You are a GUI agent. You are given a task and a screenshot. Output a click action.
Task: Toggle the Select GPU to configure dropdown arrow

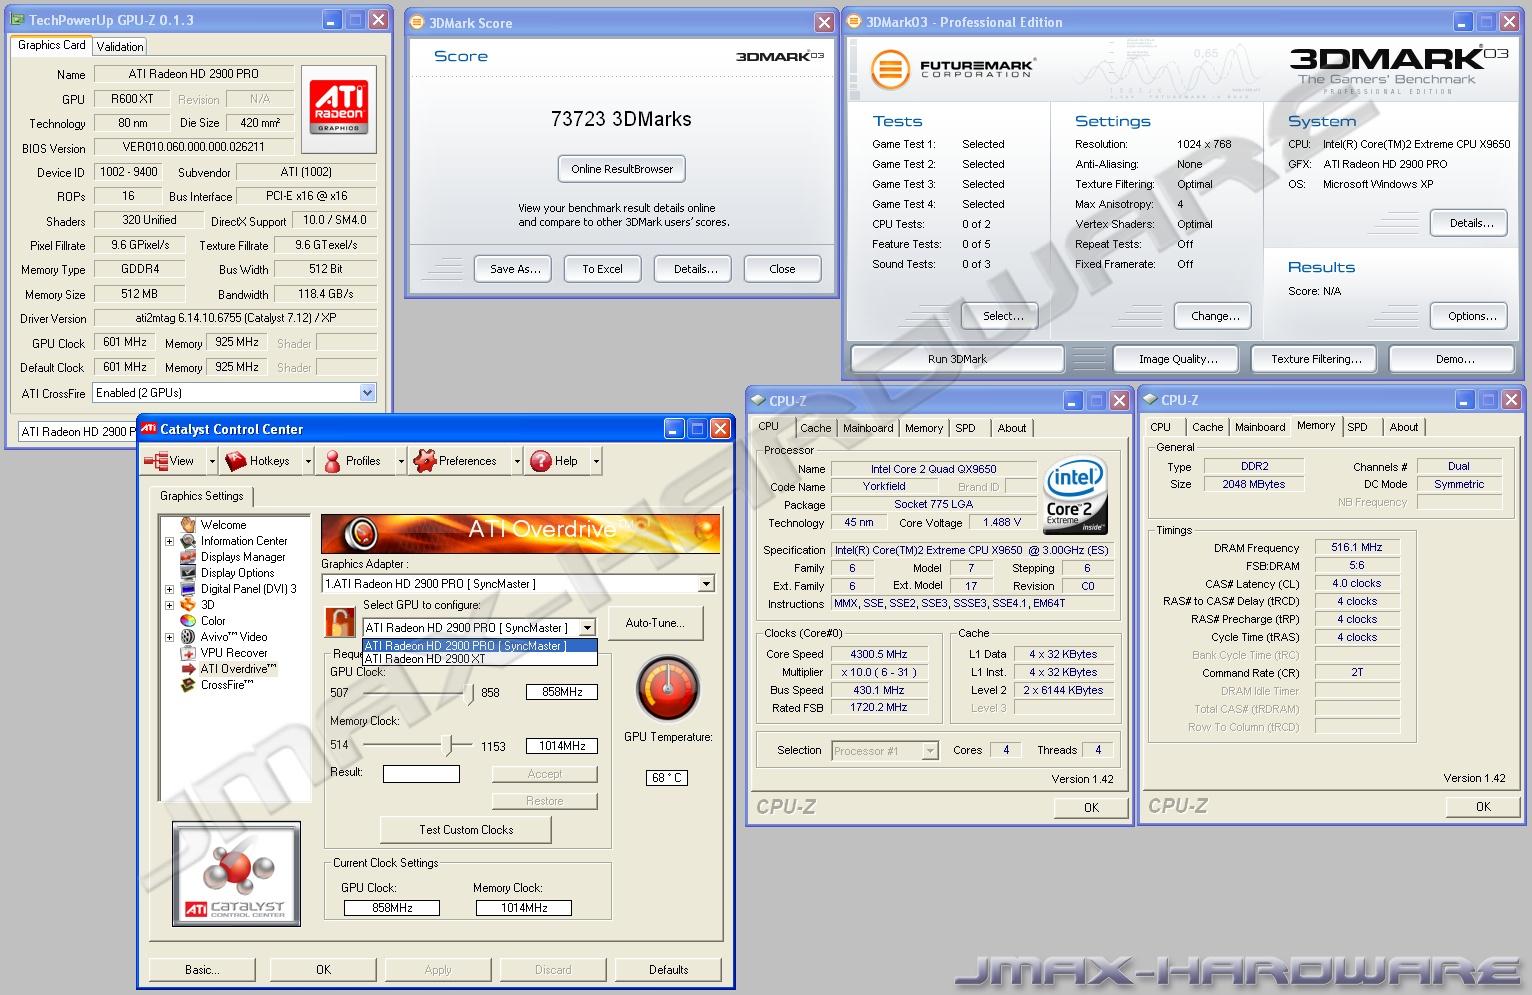(587, 628)
